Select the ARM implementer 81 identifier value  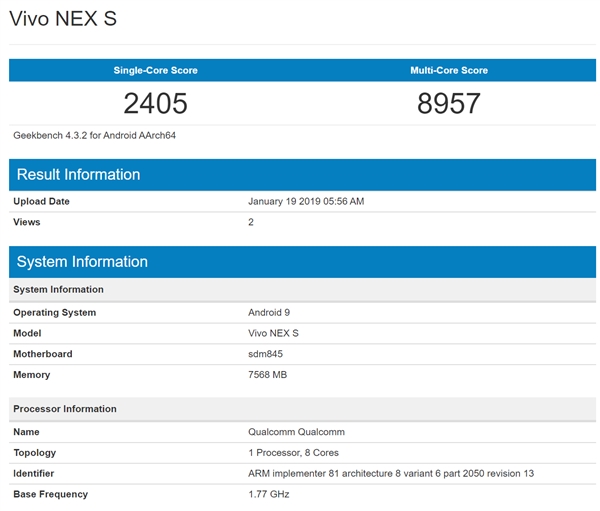click(x=391, y=473)
